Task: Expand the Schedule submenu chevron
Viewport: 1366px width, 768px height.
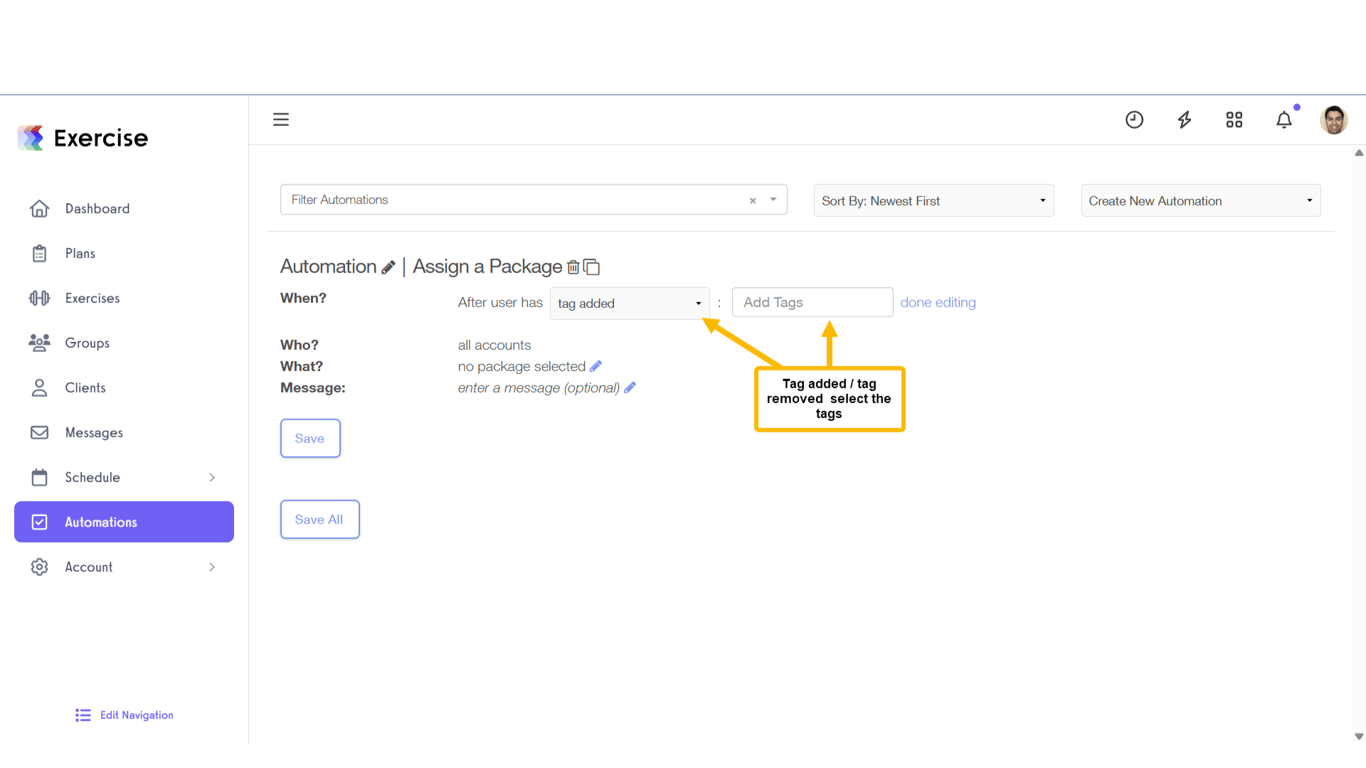Action: click(x=212, y=477)
